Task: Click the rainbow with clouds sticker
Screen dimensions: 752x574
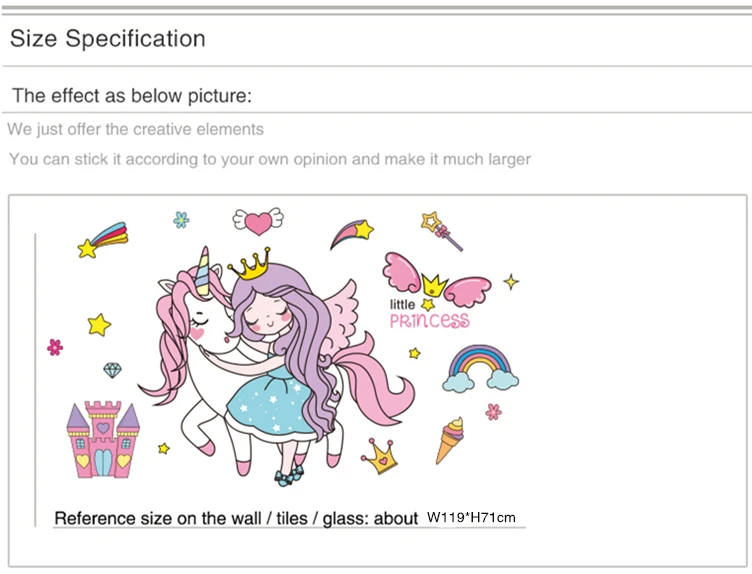Action: click(481, 368)
